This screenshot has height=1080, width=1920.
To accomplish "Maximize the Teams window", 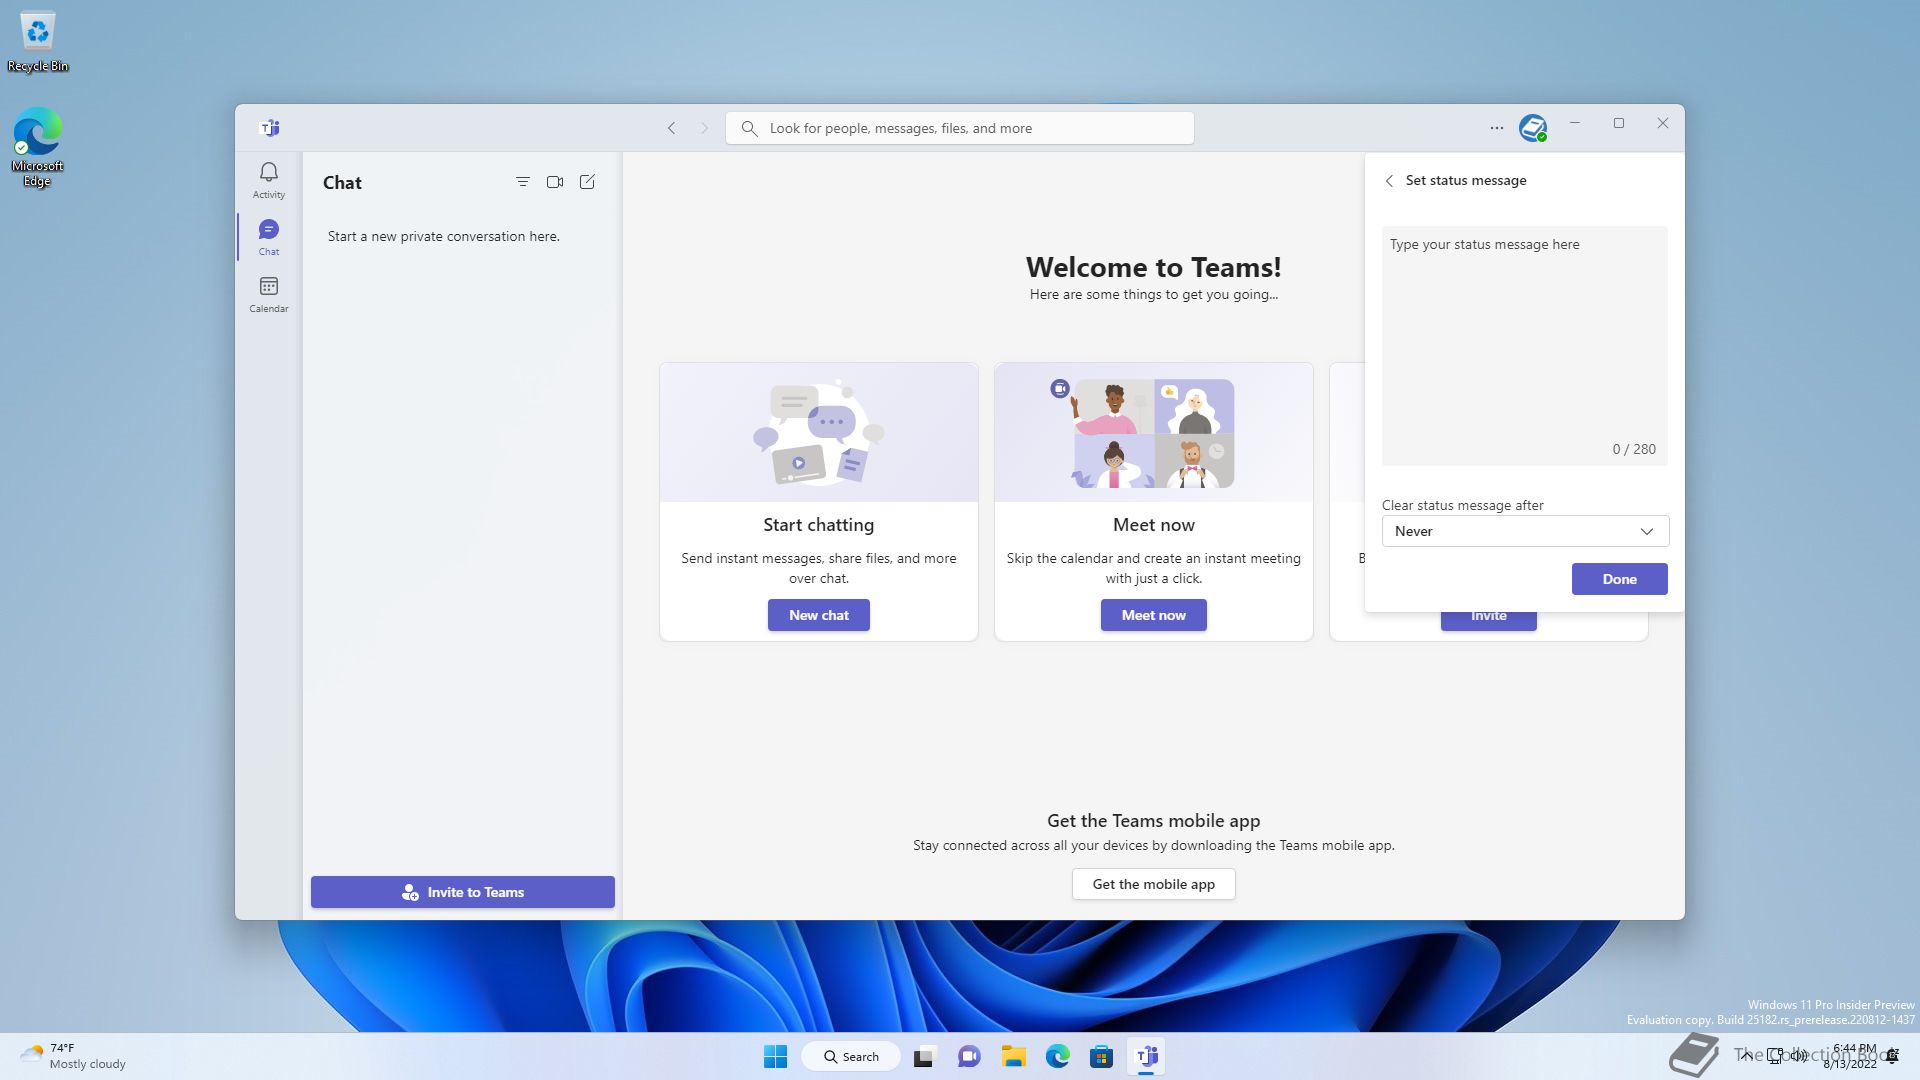I will pos(1619,123).
